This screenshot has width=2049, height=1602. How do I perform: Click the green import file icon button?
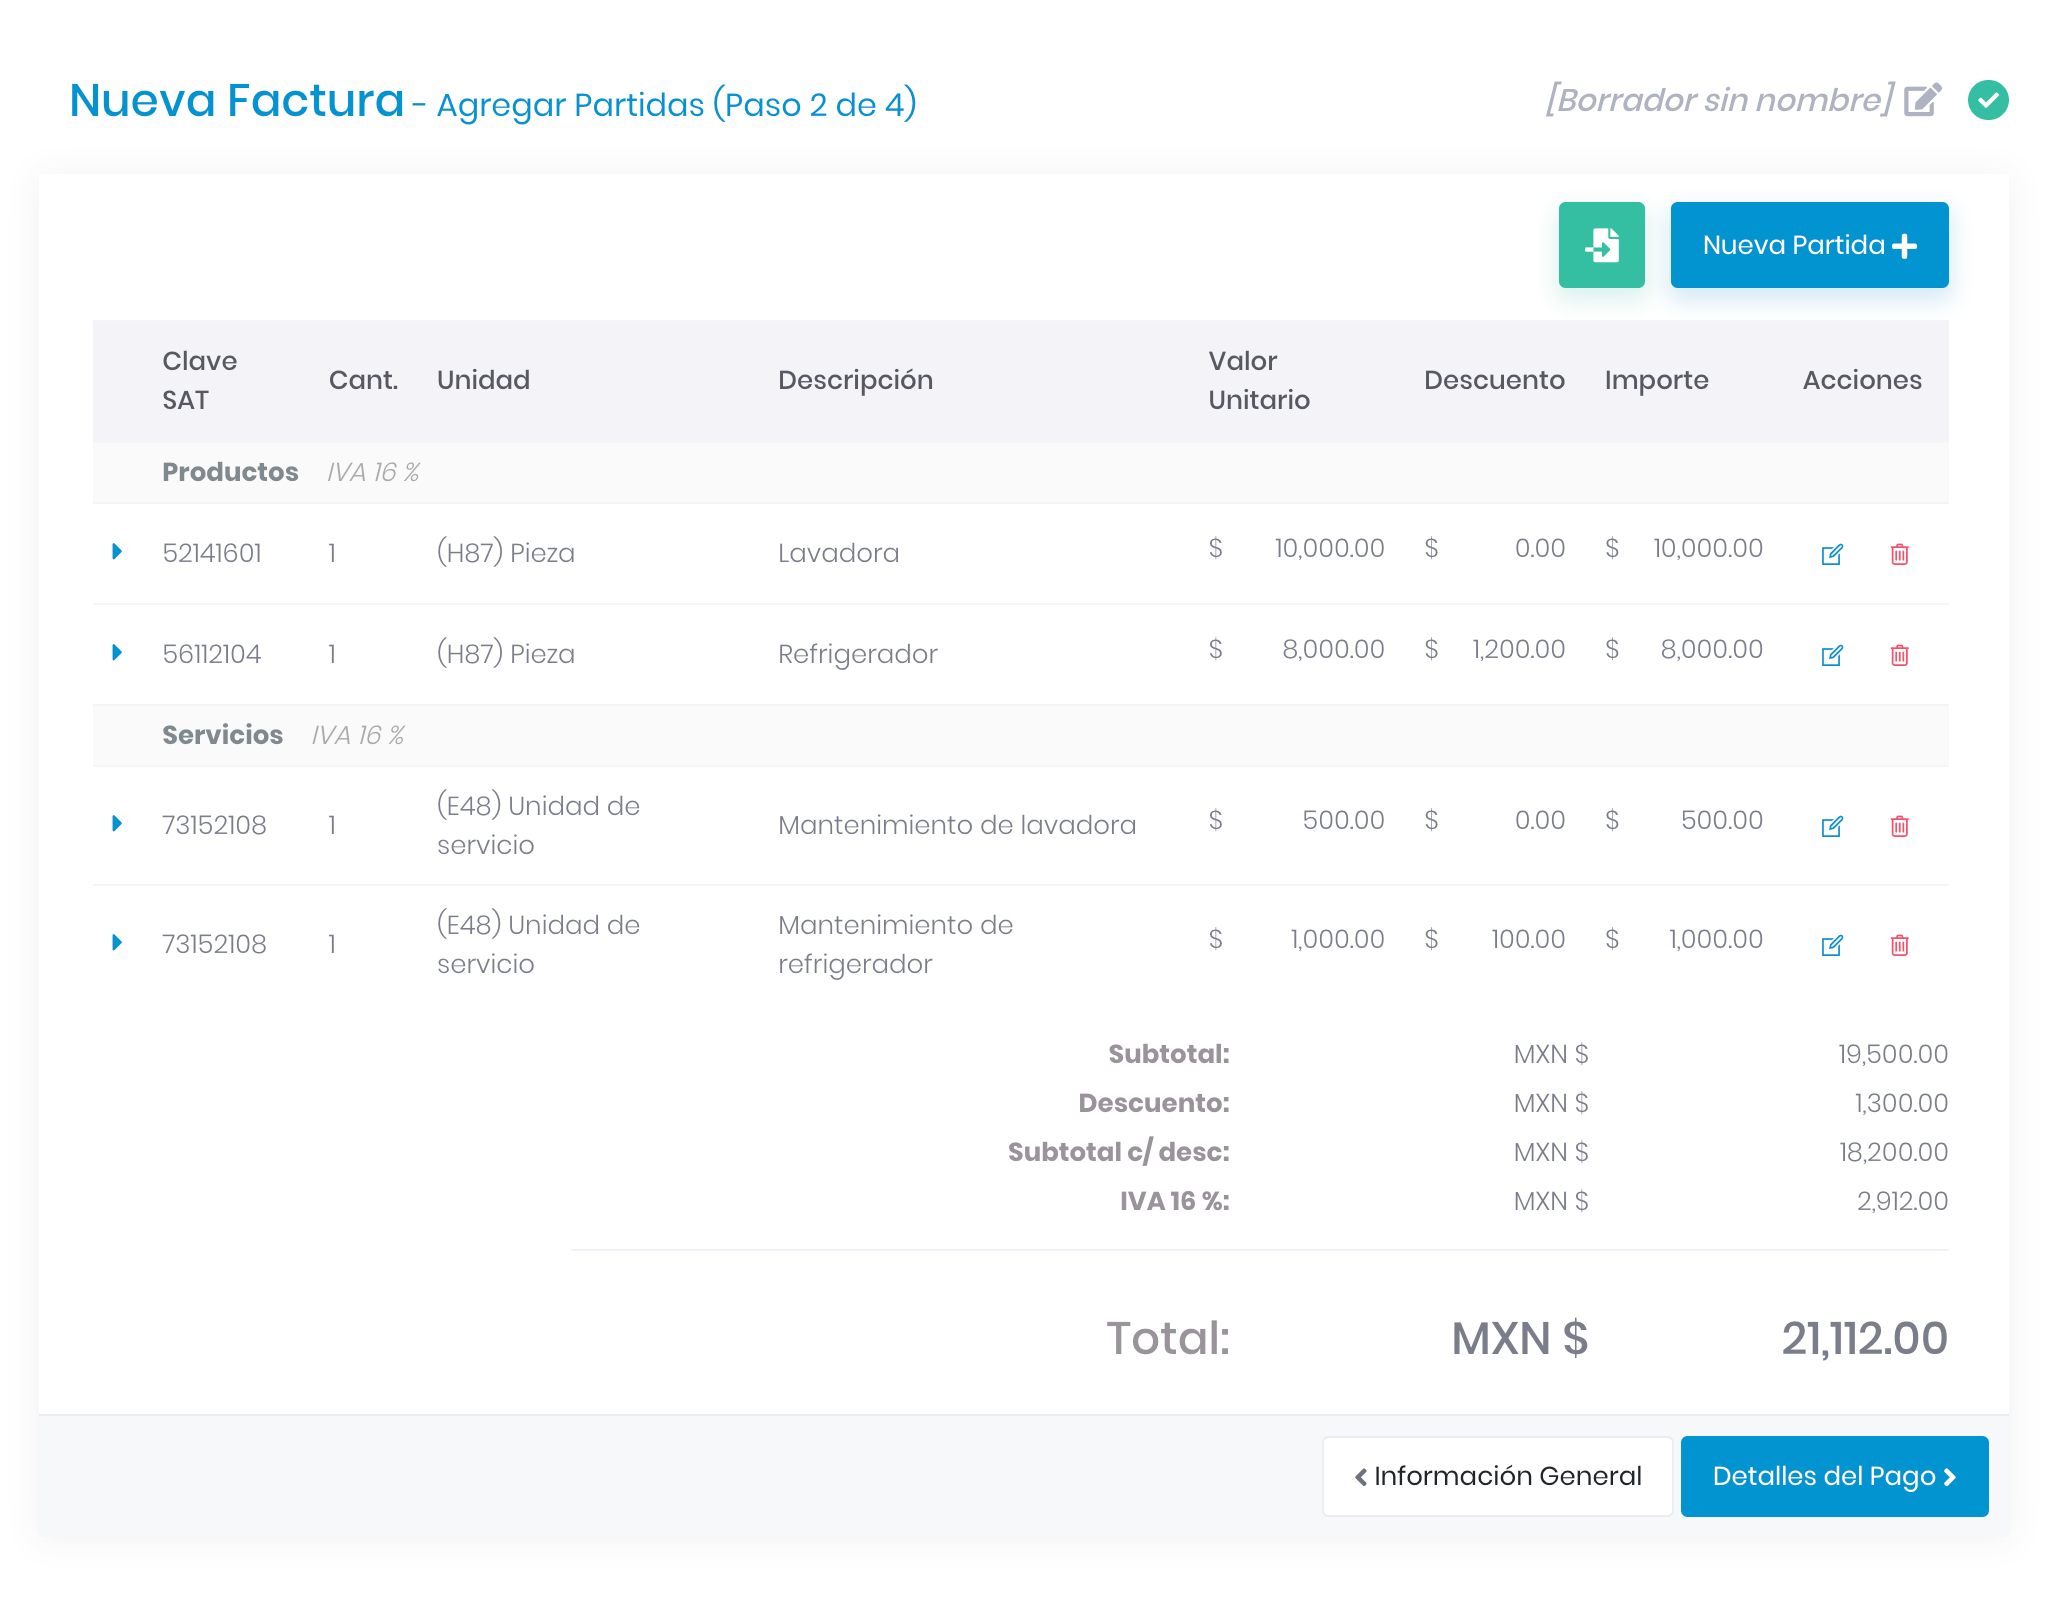1601,245
